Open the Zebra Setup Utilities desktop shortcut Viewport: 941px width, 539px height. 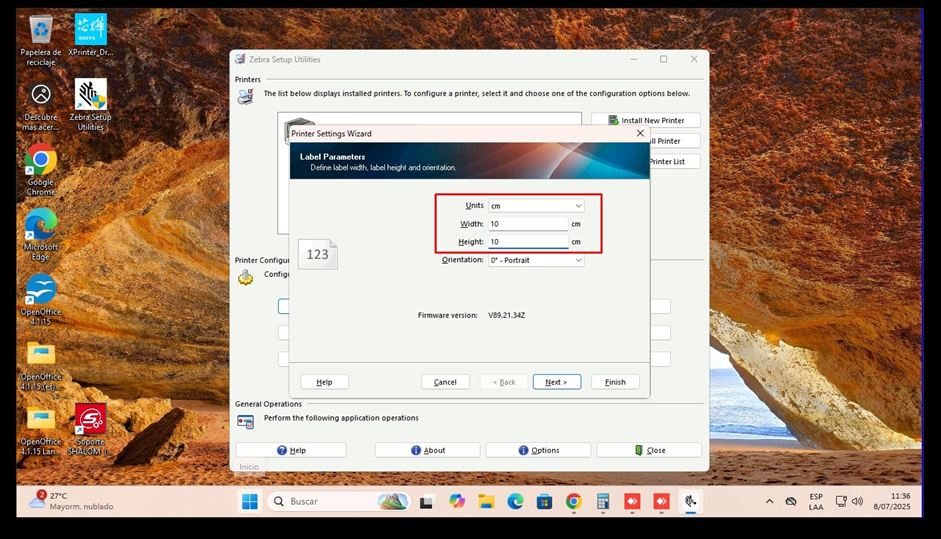click(91, 96)
